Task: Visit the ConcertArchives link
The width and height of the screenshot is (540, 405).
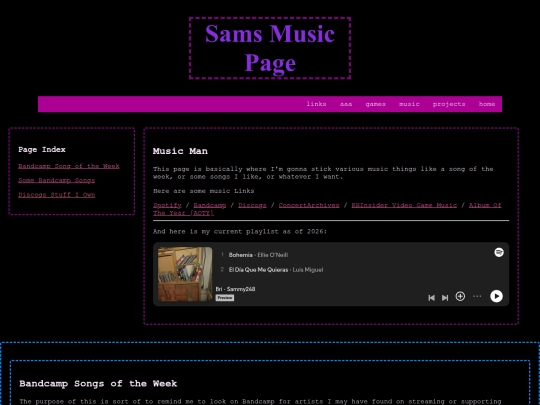Action: tap(309, 205)
